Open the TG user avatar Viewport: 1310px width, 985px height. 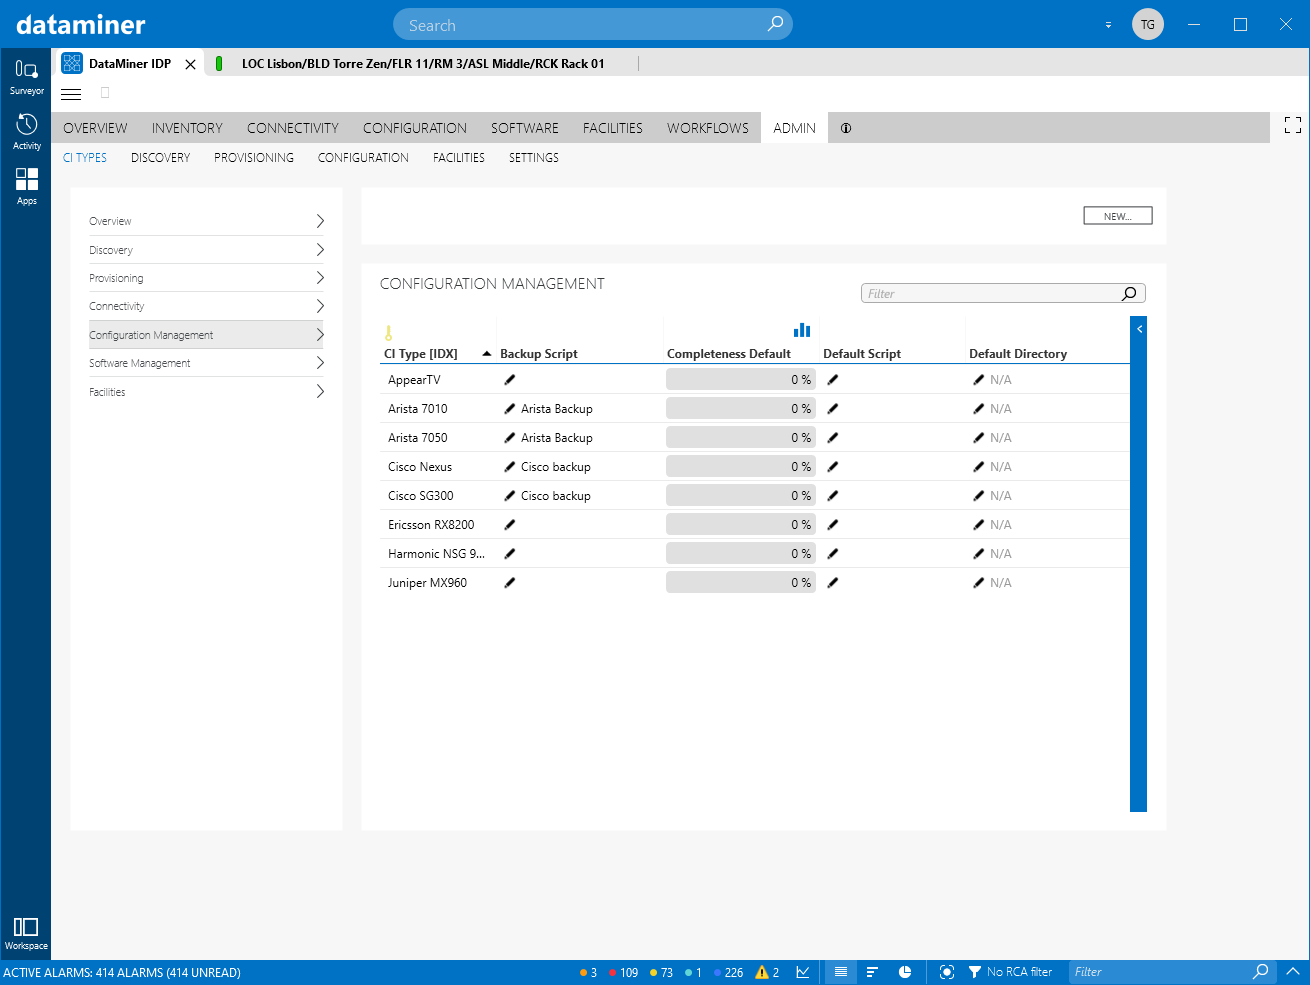(1148, 24)
